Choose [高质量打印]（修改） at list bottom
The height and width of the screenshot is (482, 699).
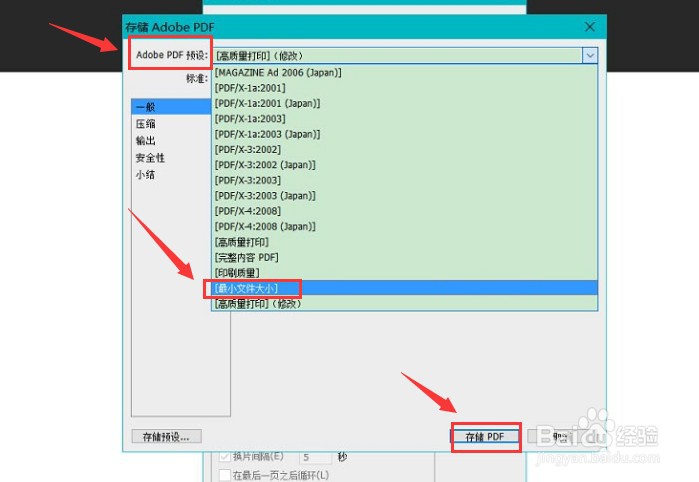click(x=404, y=304)
